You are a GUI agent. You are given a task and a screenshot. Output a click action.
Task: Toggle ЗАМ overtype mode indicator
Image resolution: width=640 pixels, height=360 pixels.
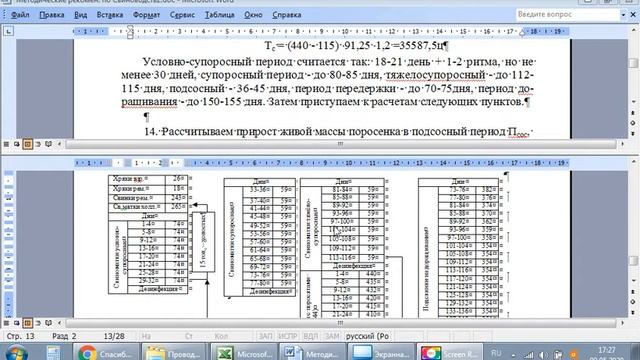tap(332, 336)
